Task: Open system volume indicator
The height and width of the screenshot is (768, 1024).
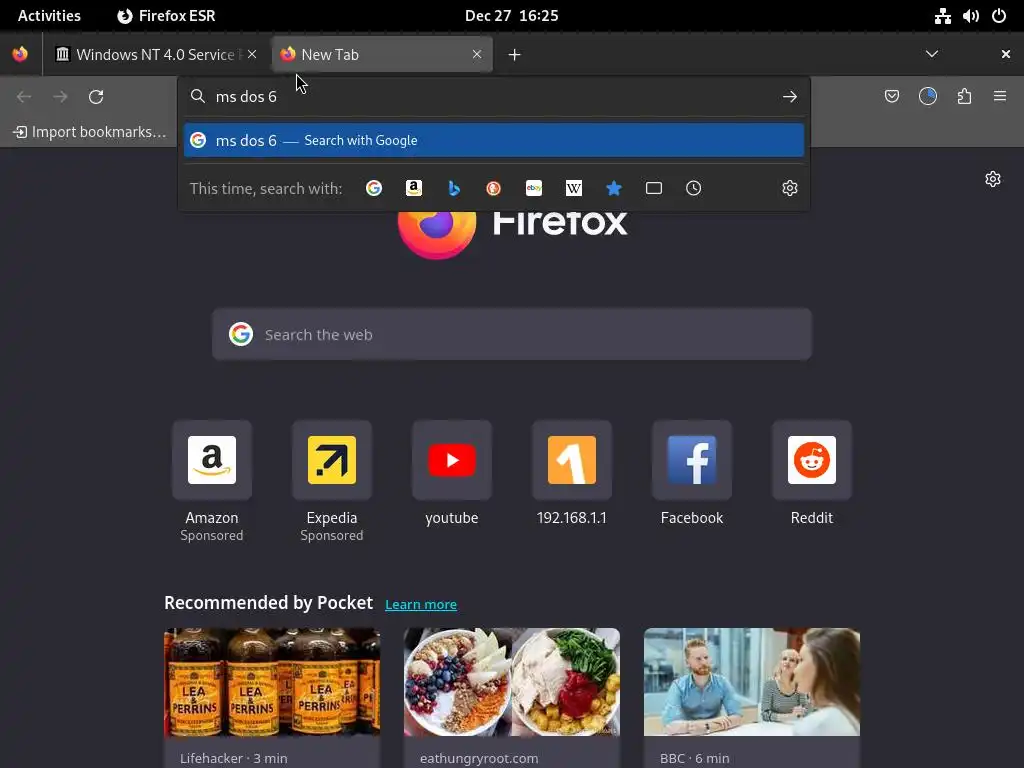Action: [970, 16]
